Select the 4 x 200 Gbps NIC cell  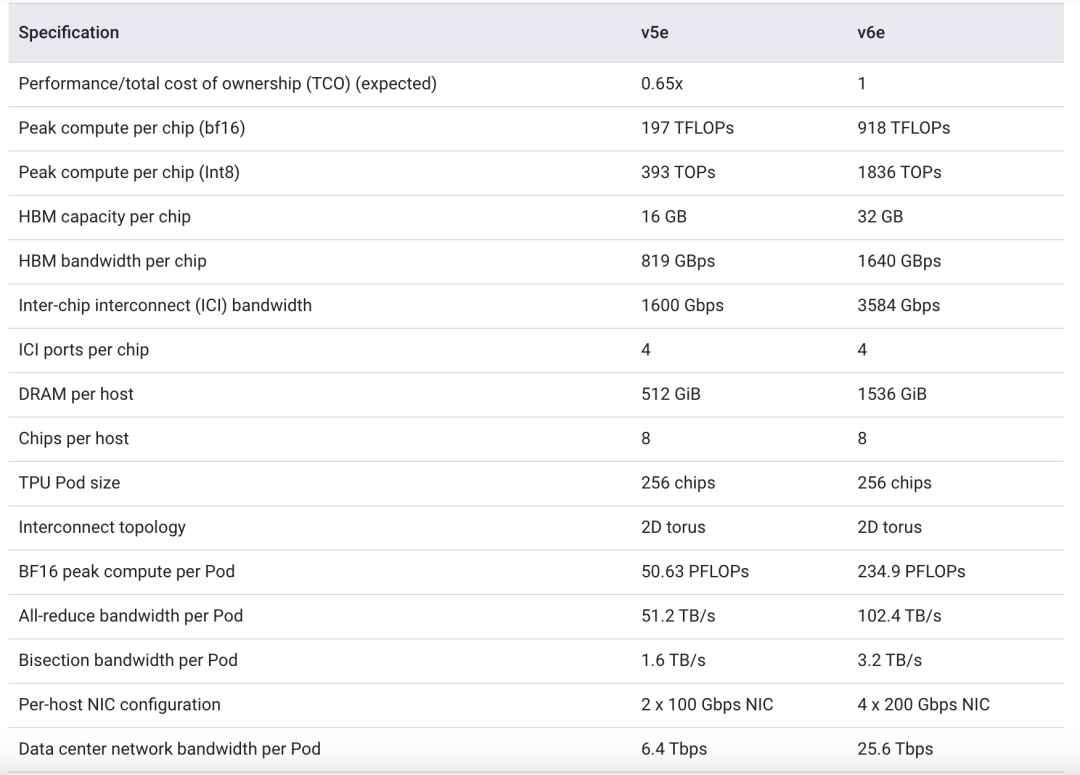pyautogui.click(x=923, y=705)
